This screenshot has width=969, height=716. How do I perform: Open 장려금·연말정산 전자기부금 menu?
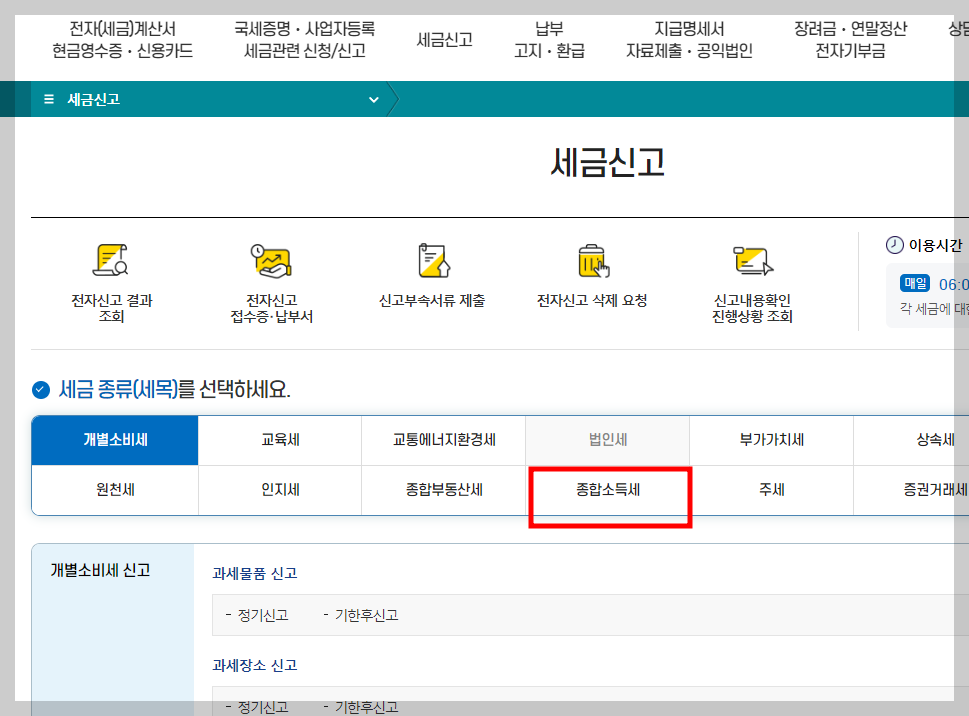[850, 40]
